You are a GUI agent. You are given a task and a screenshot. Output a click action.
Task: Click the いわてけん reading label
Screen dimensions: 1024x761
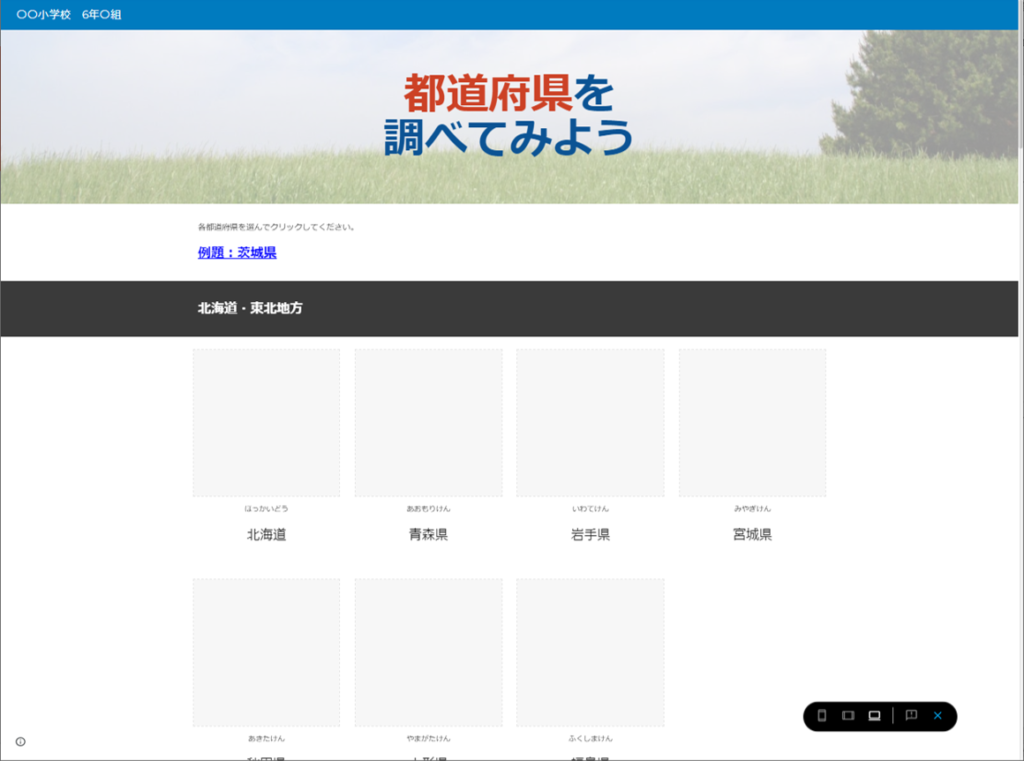(x=590, y=508)
